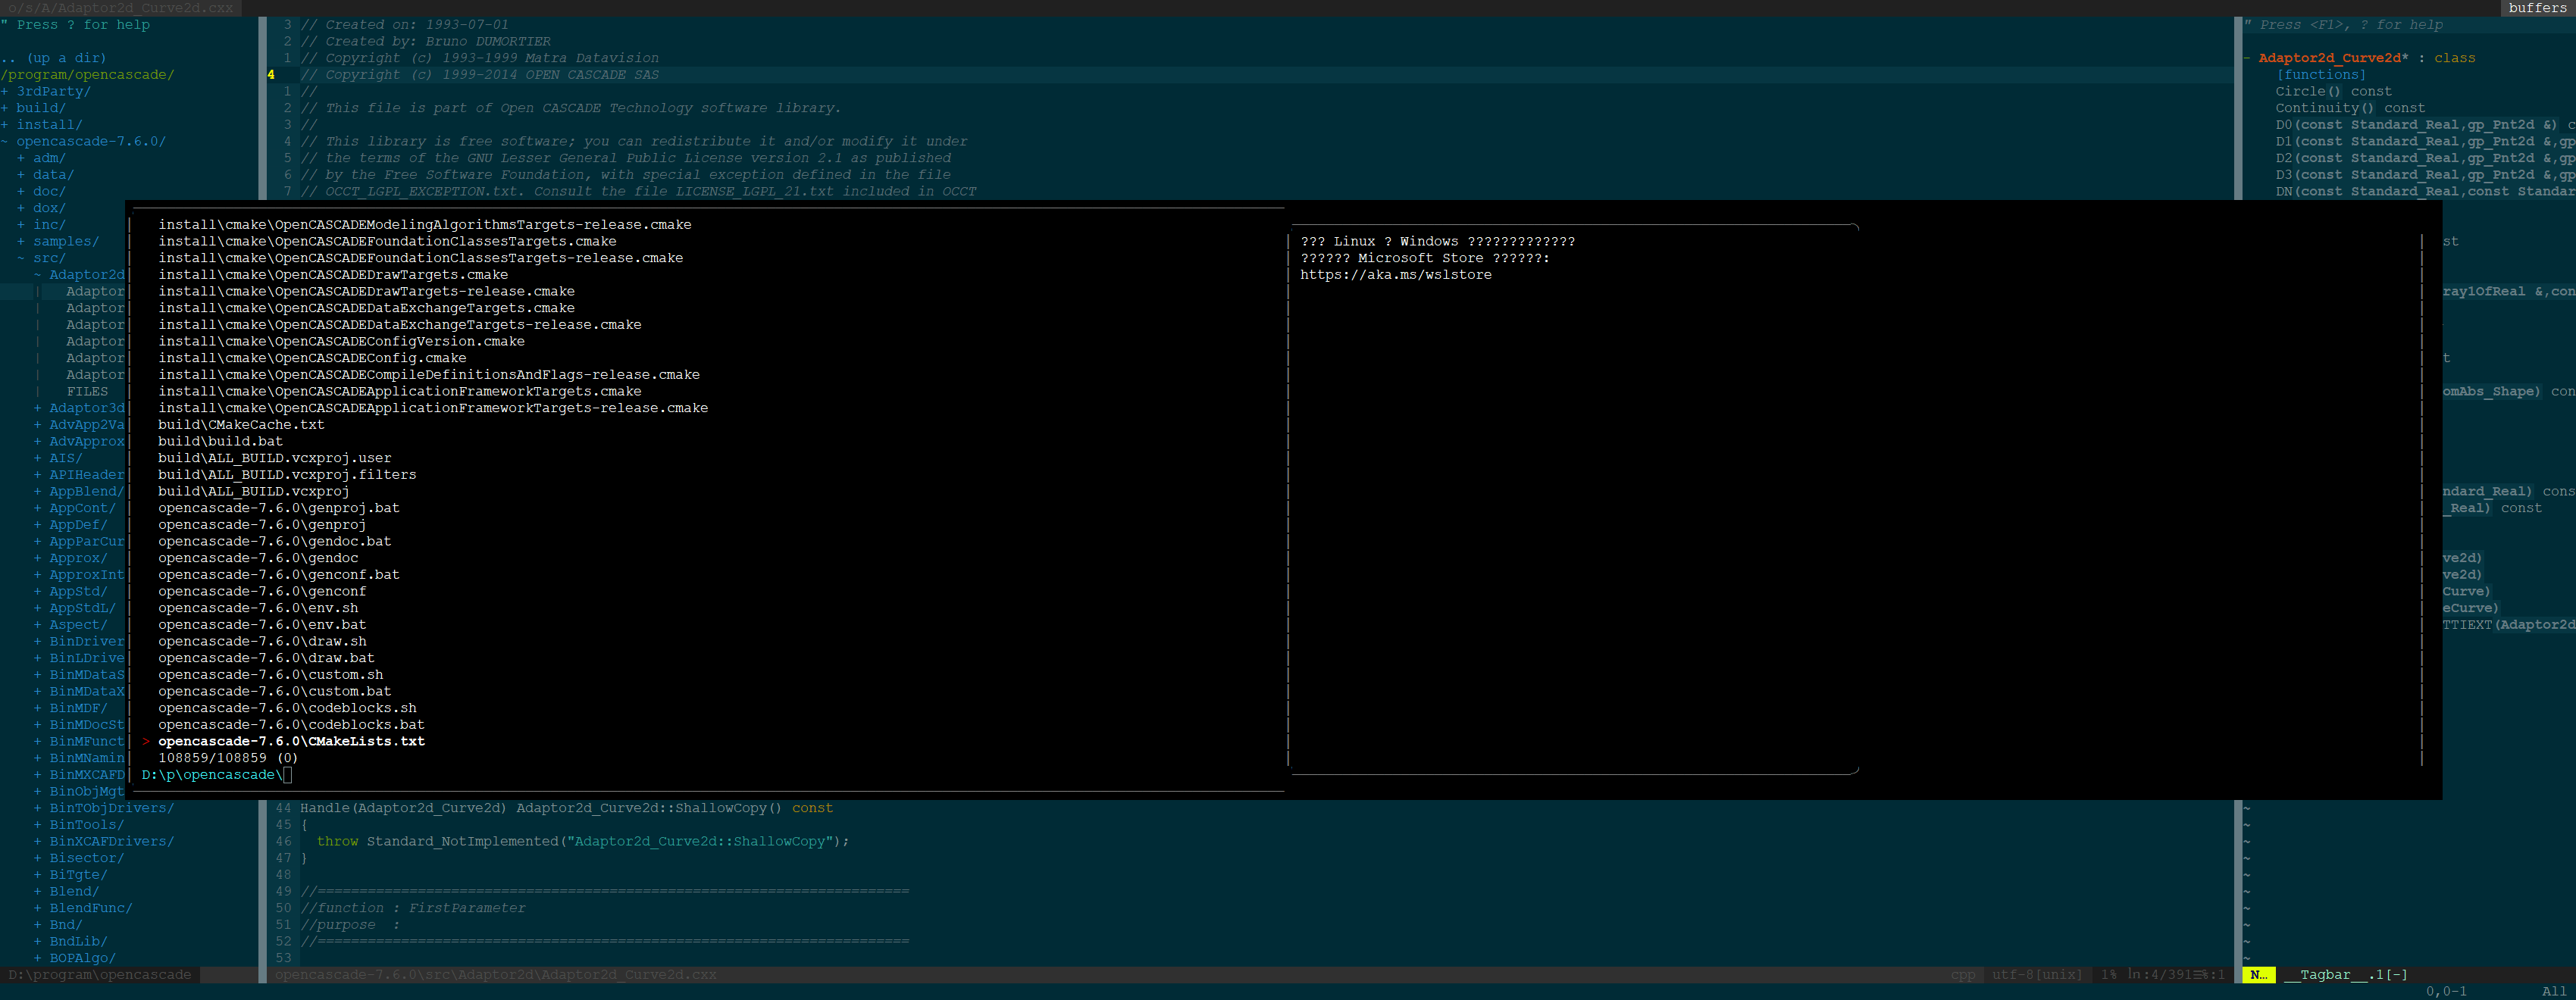Switch to the Adaptor2d_Curve2d.cxx buffer tab
This screenshot has width=2576, height=1000.
click(x=120, y=8)
